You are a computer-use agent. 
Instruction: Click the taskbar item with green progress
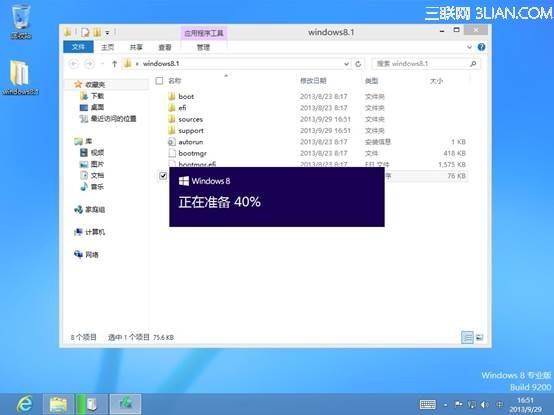[92, 404]
